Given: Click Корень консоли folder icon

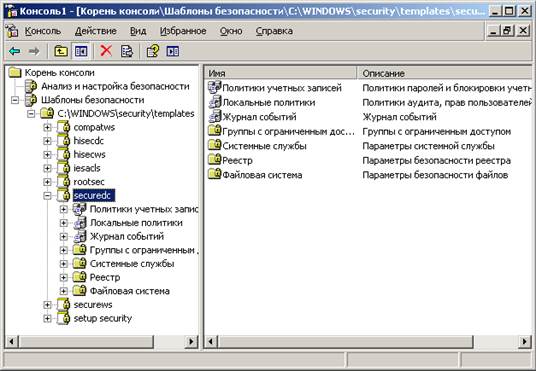Looking at the screenshot, I should (x=15, y=72).
